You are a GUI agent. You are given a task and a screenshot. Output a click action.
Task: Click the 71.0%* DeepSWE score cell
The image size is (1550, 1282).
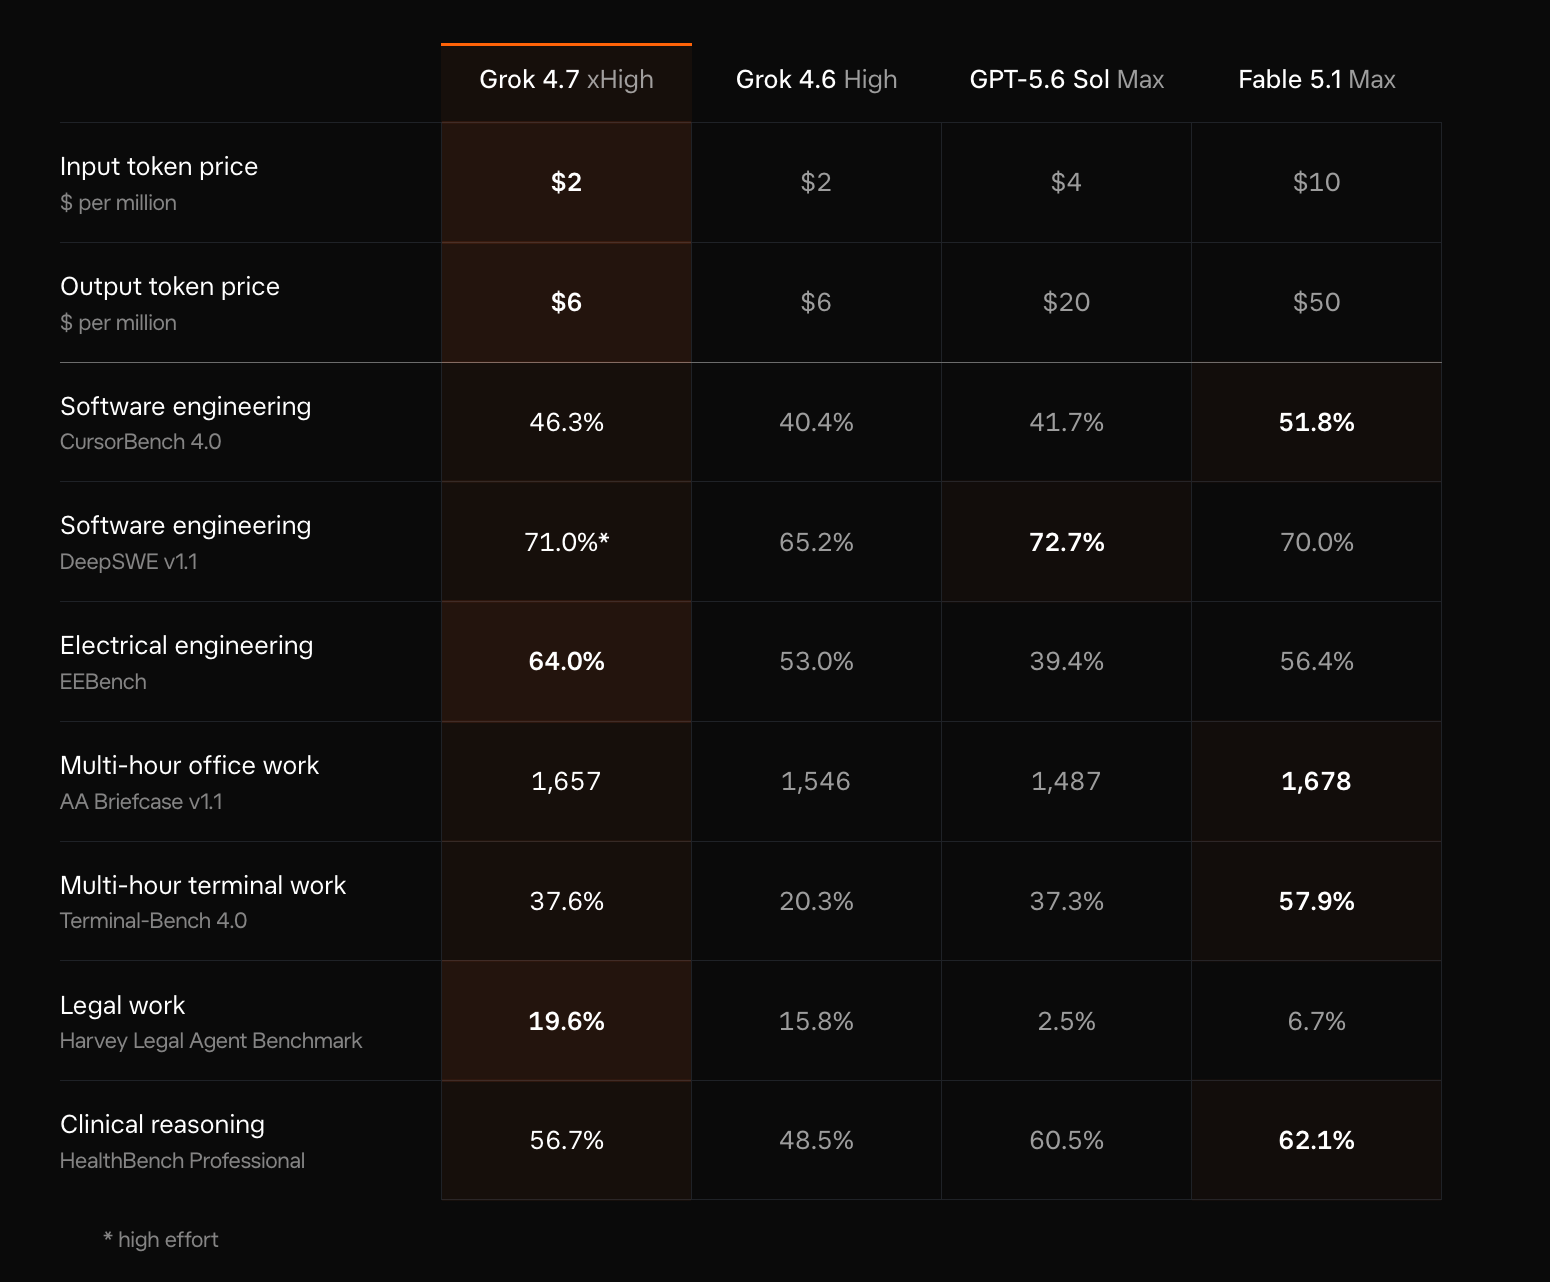click(566, 542)
